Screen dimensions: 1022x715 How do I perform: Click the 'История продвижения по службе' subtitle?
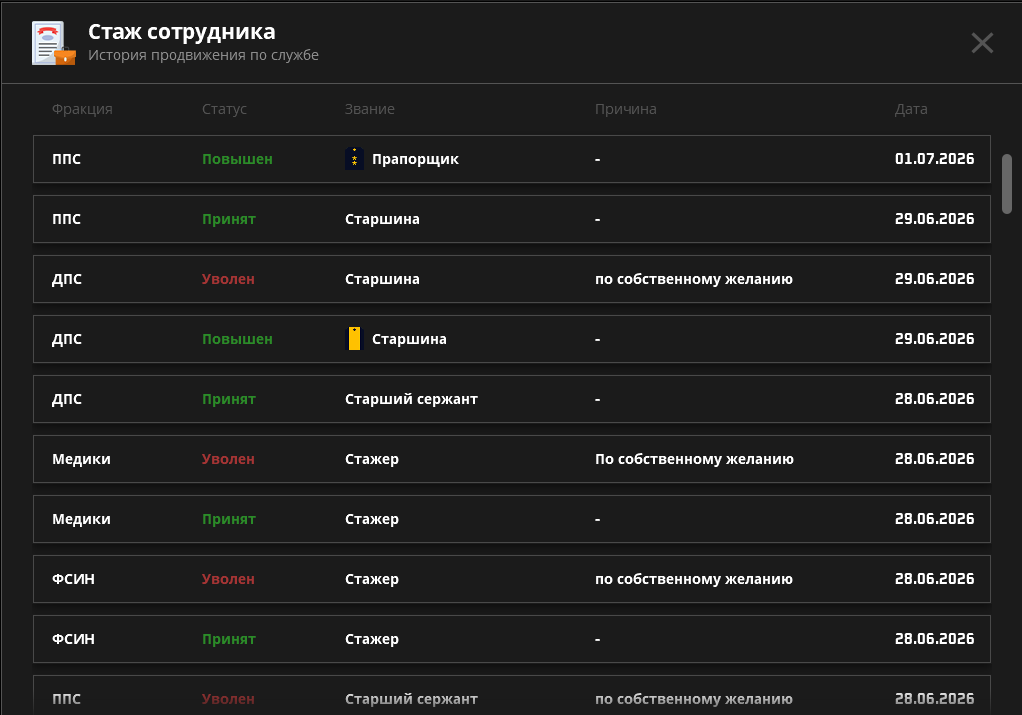click(x=203, y=55)
